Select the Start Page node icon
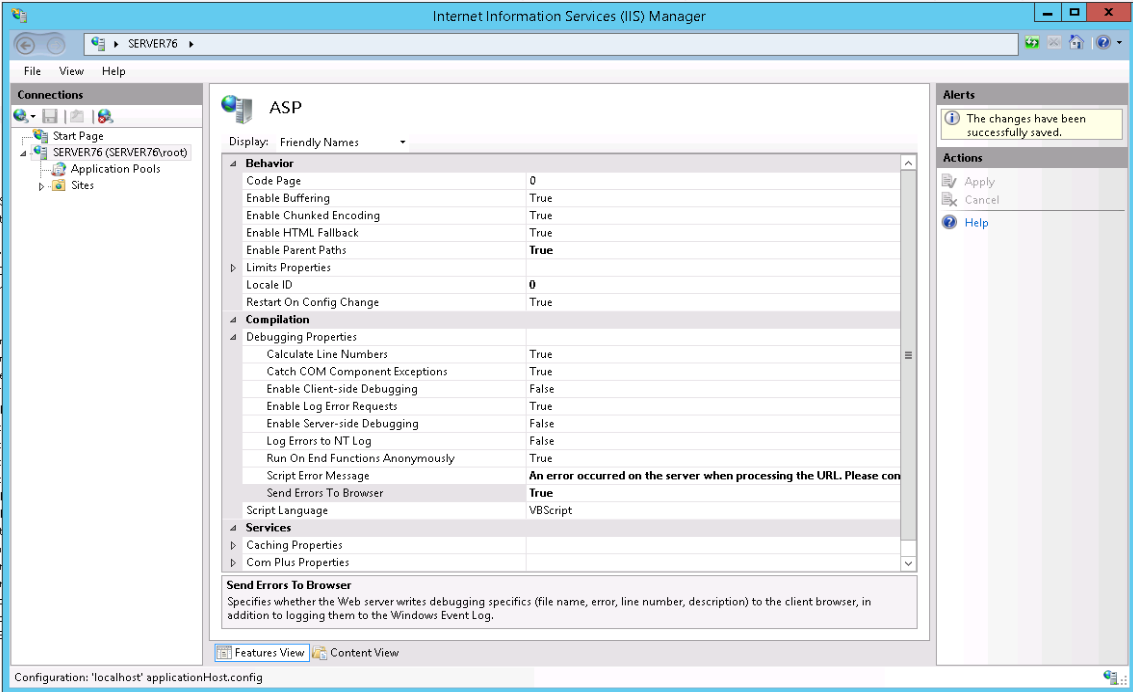Viewport: 1133px width, 692px height. click(41, 135)
